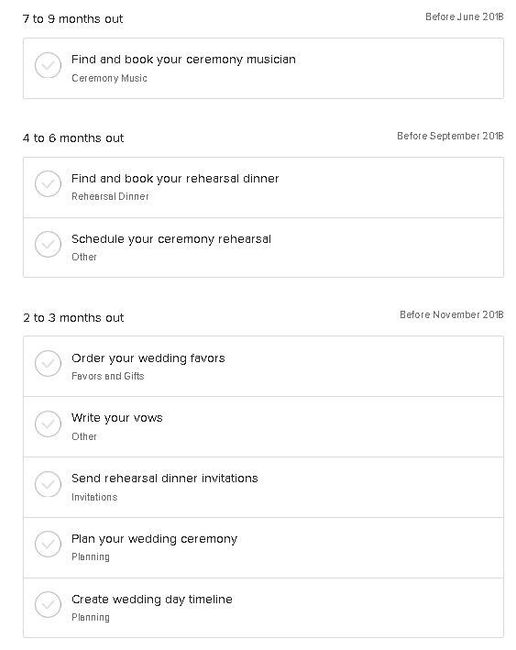The height and width of the screenshot is (650, 516).
Task: Open Schedule your ceremony rehearsal task title
Action: 171,239
